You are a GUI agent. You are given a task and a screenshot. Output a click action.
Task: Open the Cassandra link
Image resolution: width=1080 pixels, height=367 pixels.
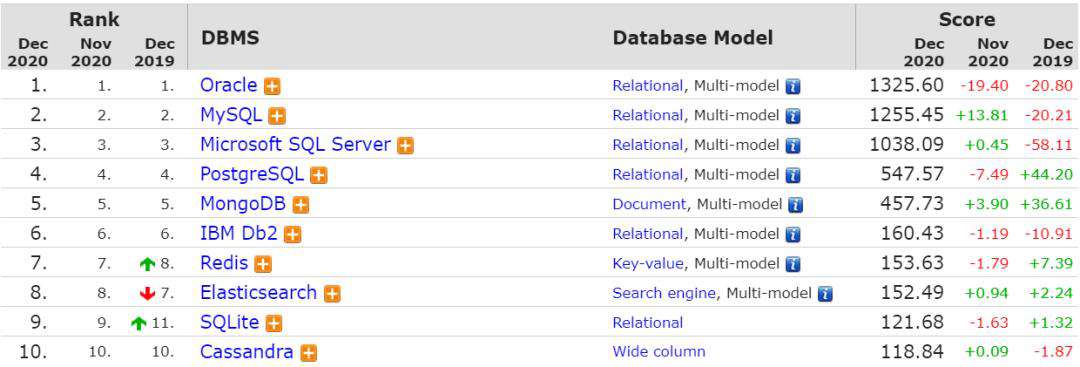247,353
